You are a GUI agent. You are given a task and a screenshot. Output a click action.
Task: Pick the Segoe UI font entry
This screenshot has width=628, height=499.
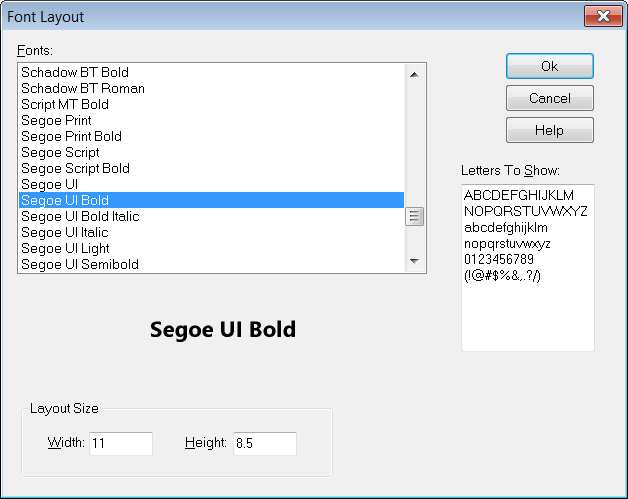[x=49, y=184]
